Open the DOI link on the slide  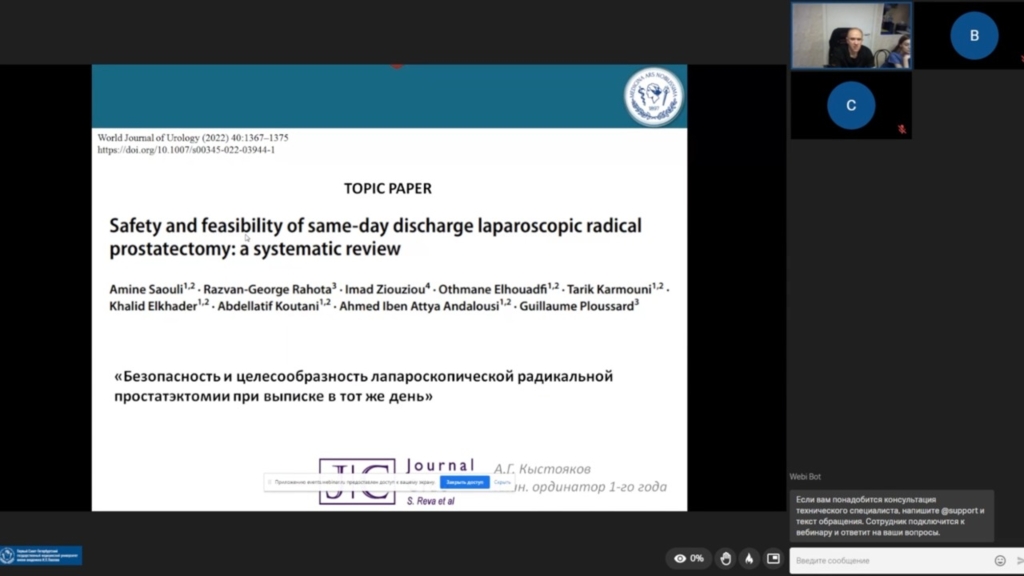coord(186,150)
